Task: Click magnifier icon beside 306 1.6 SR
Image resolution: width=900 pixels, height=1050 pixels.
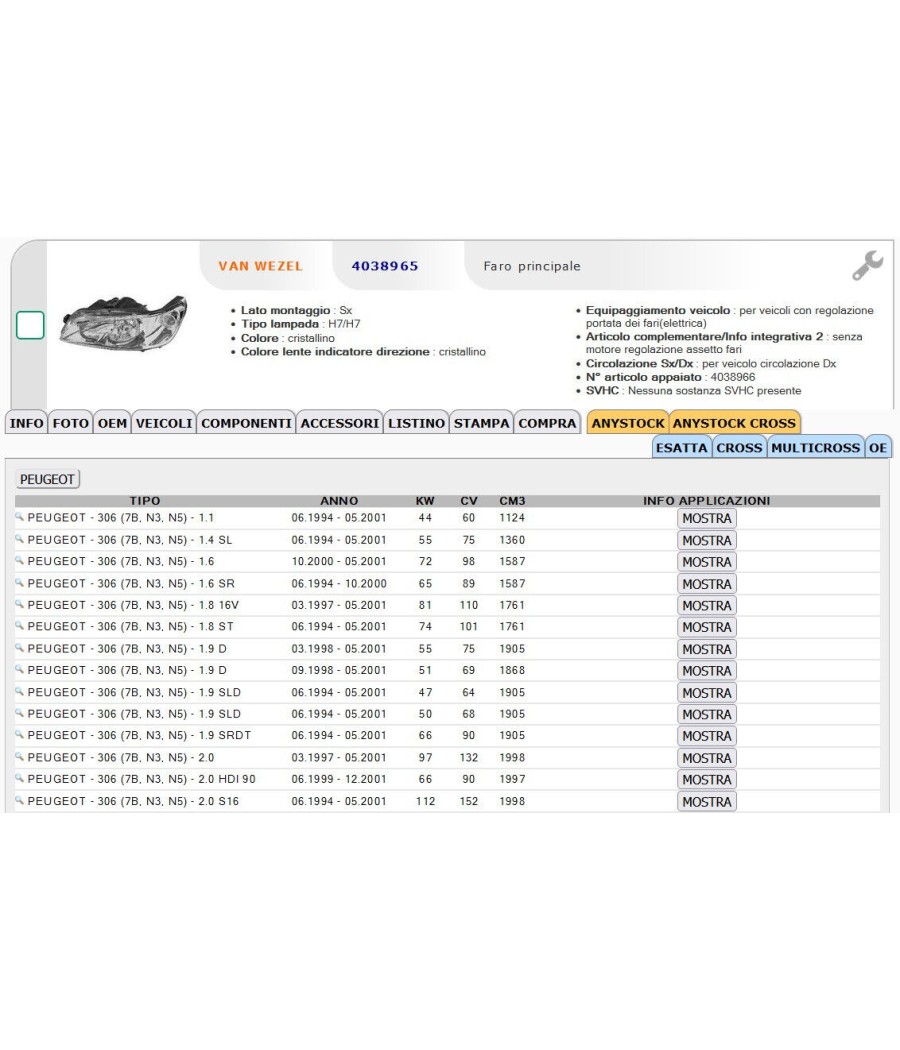Action: click(x=19, y=583)
